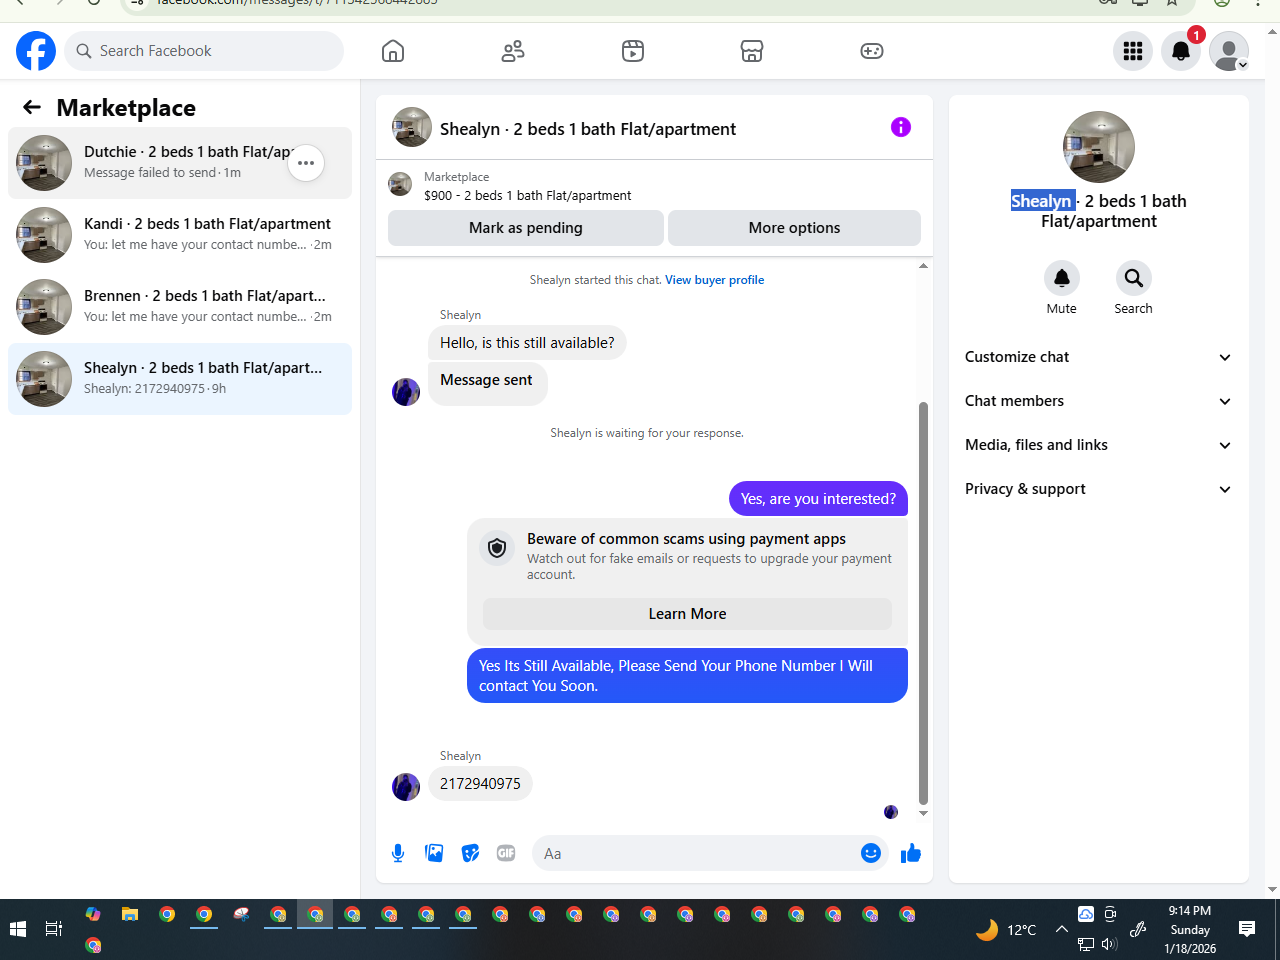Open File Explorer from the taskbar
Screen dimensions: 1280x960
pyautogui.click(x=130, y=914)
